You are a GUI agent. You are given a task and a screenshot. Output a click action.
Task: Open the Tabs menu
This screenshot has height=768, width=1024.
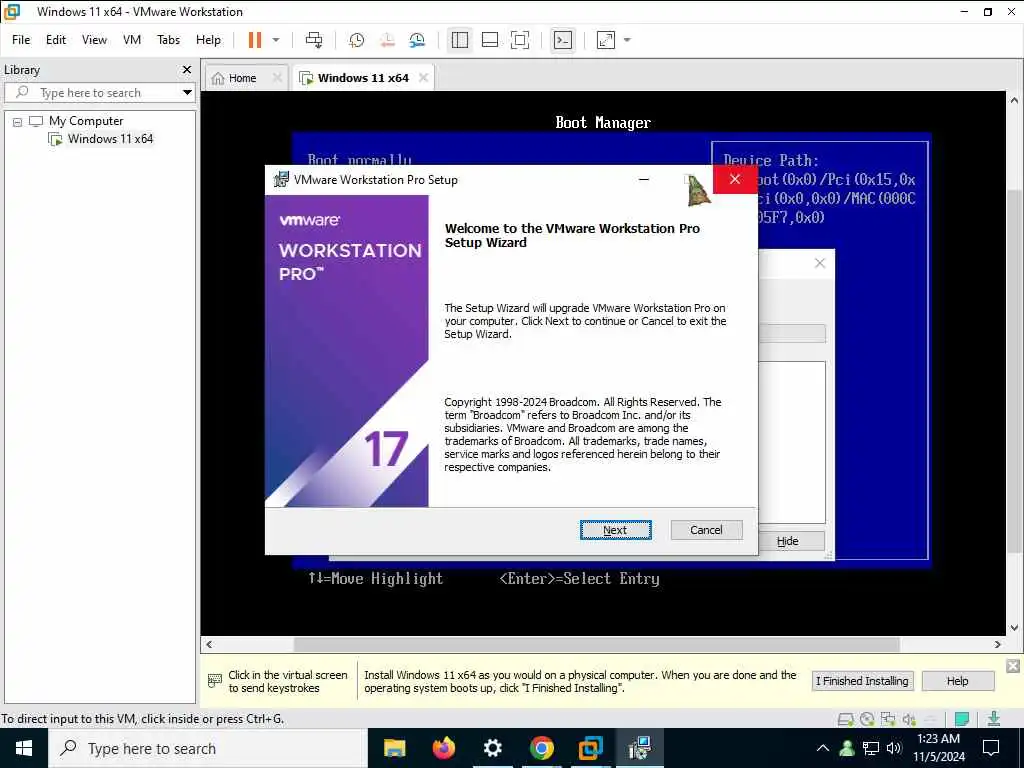tap(168, 40)
